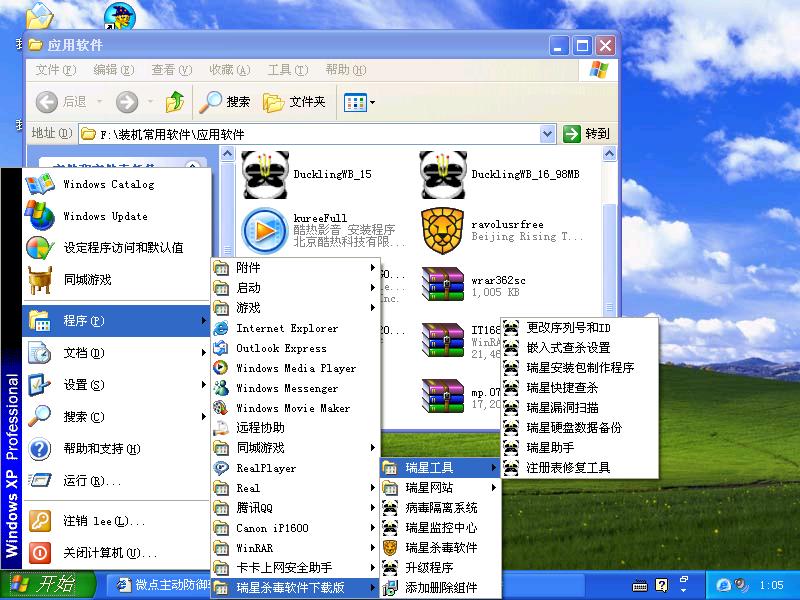
Task: Click 转到 Go button
Action: (x=586, y=134)
